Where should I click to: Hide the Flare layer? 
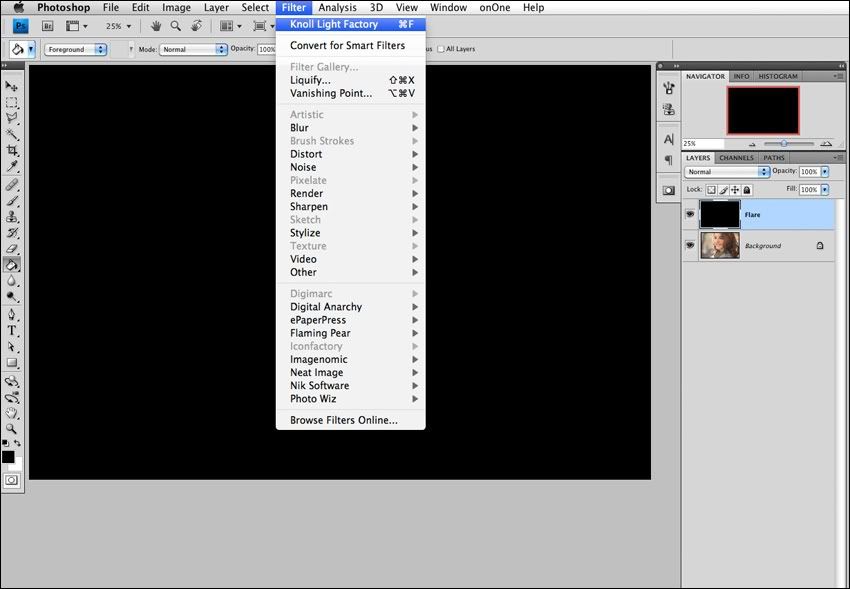(690, 215)
